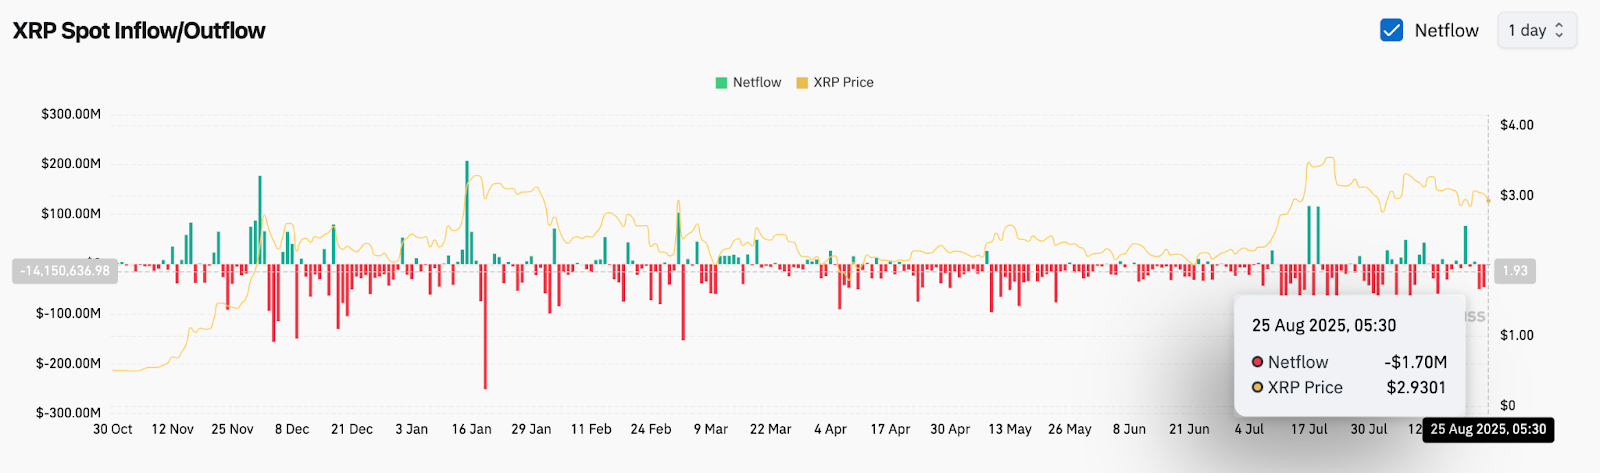This screenshot has width=1600, height=473.
Task: Click the XRP Spot Inflow/Outflow title
Action: point(139,31)
